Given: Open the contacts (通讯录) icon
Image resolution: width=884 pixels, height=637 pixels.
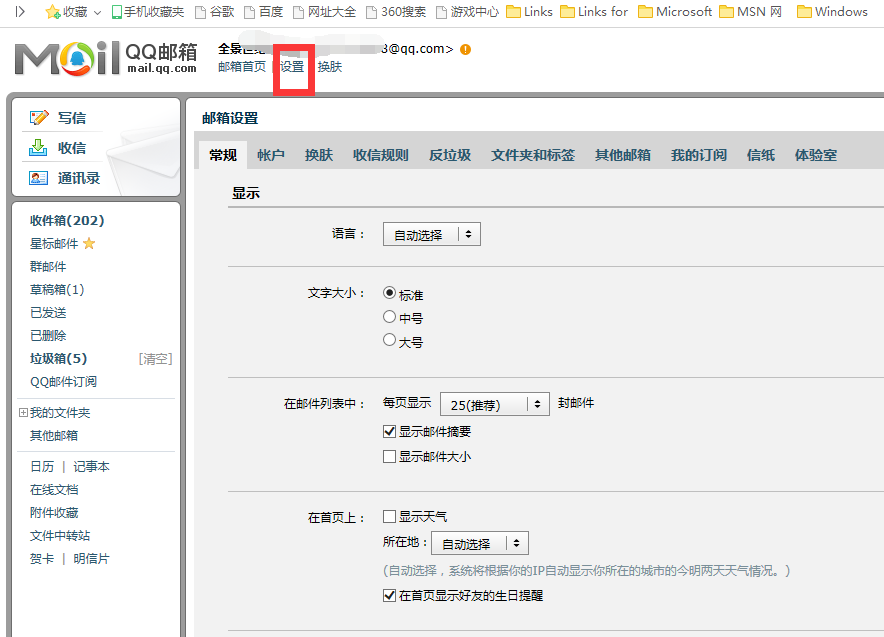Looking at the screenshot, I should tap(39, 178).
